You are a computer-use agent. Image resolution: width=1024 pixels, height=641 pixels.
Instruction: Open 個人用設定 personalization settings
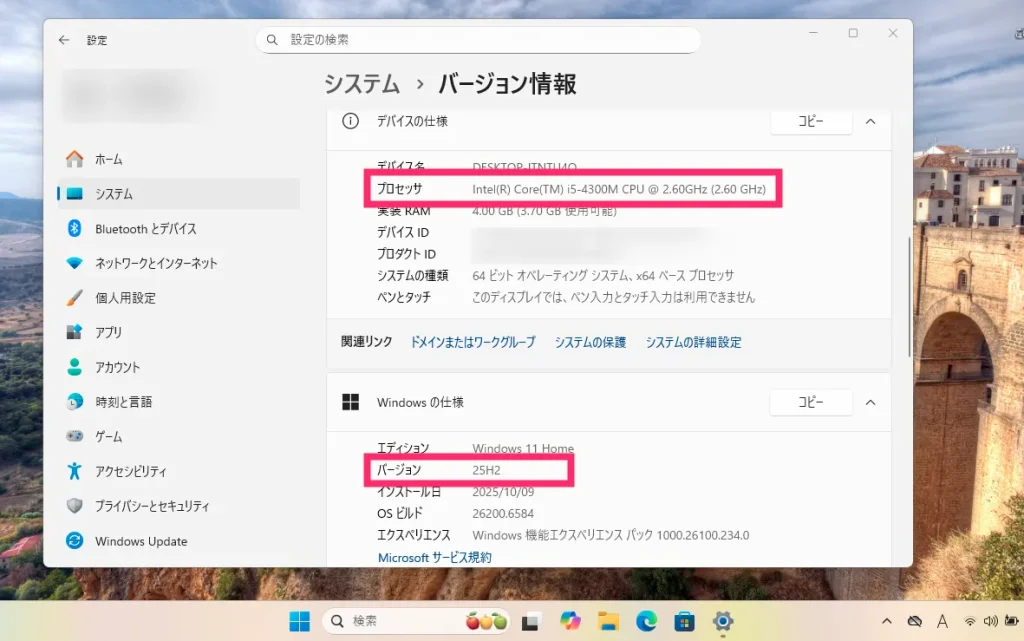(x=125, y=298)
